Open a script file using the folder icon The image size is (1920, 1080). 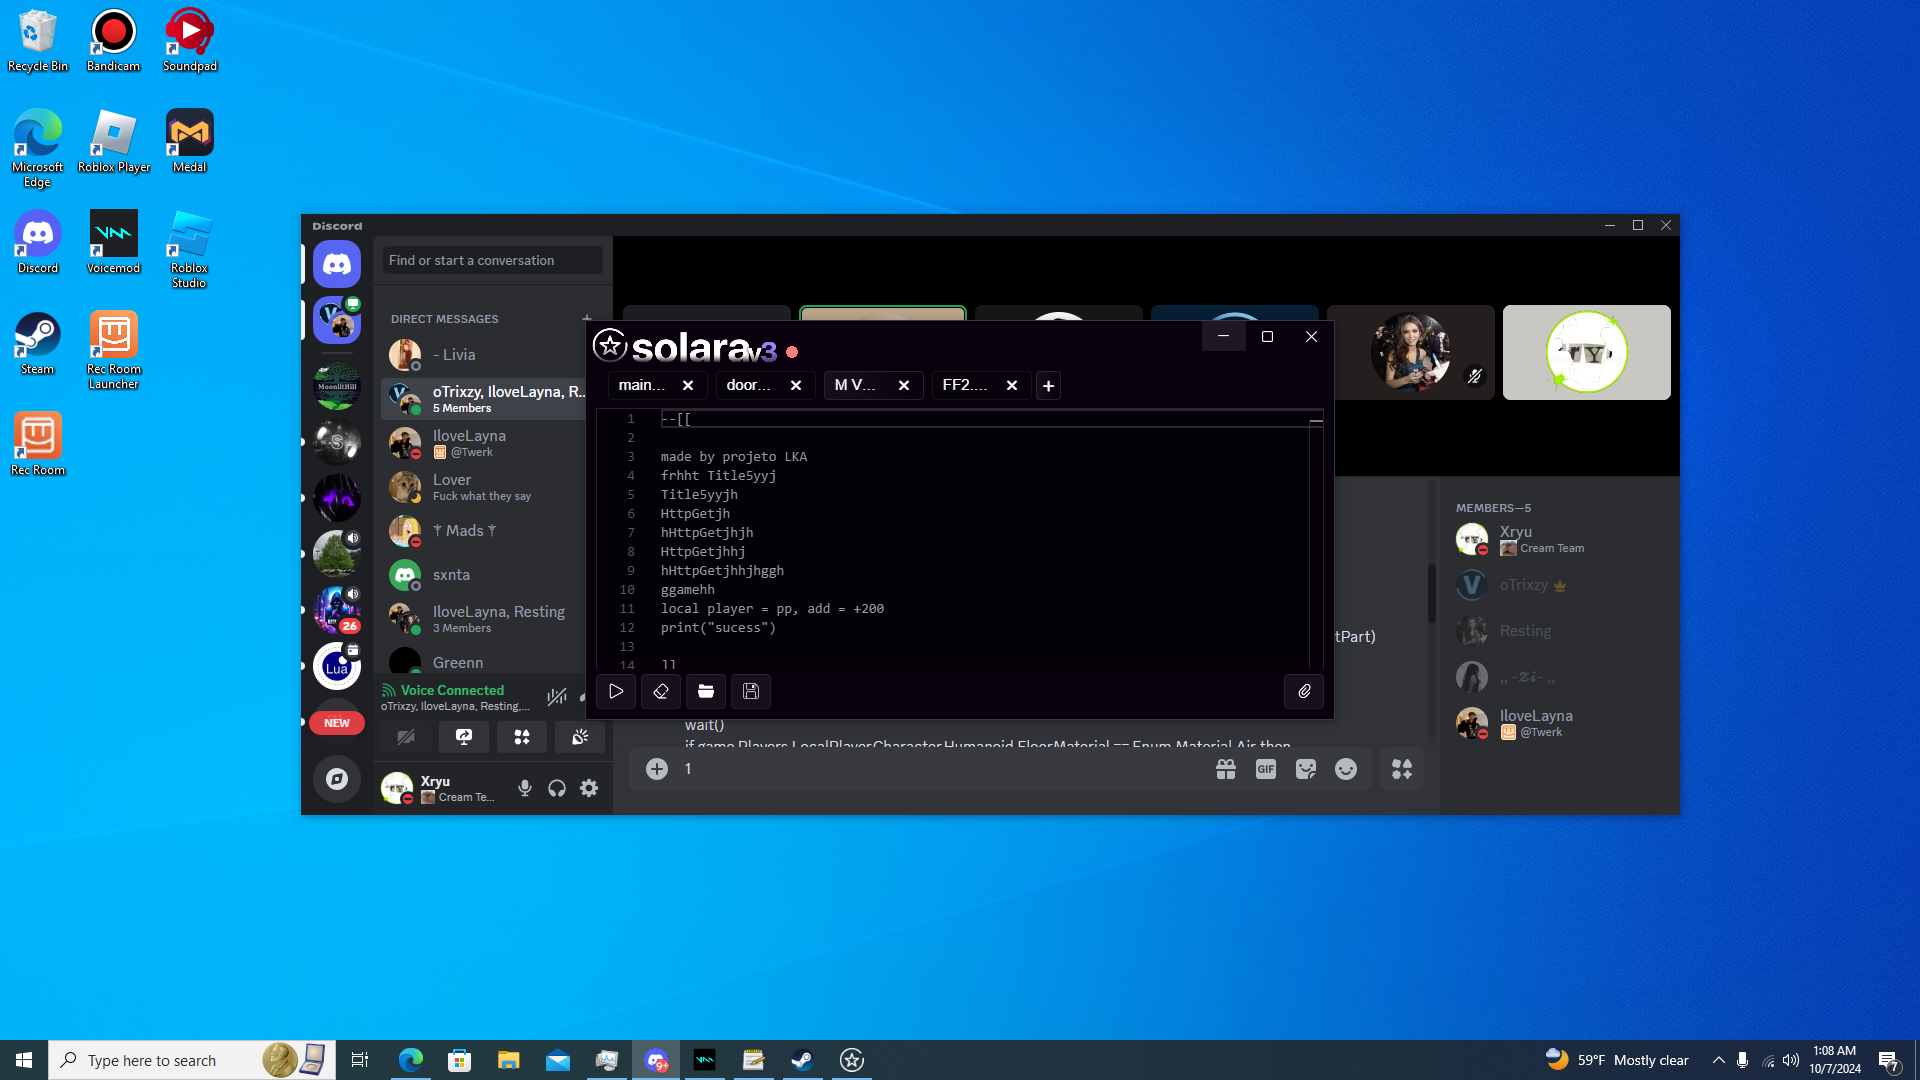[x=706, y=691]
